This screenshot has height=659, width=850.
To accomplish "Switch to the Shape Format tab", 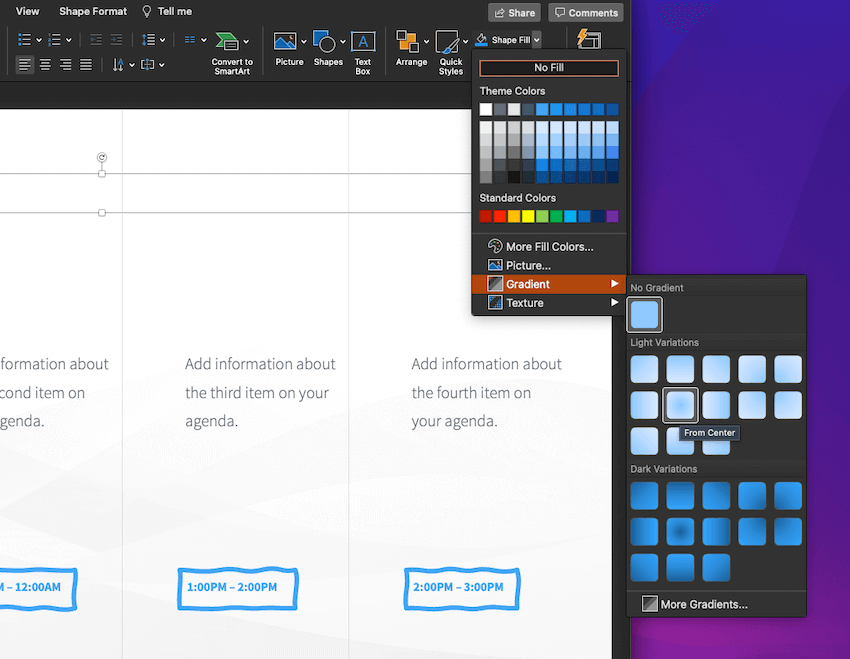I will 93,12.
